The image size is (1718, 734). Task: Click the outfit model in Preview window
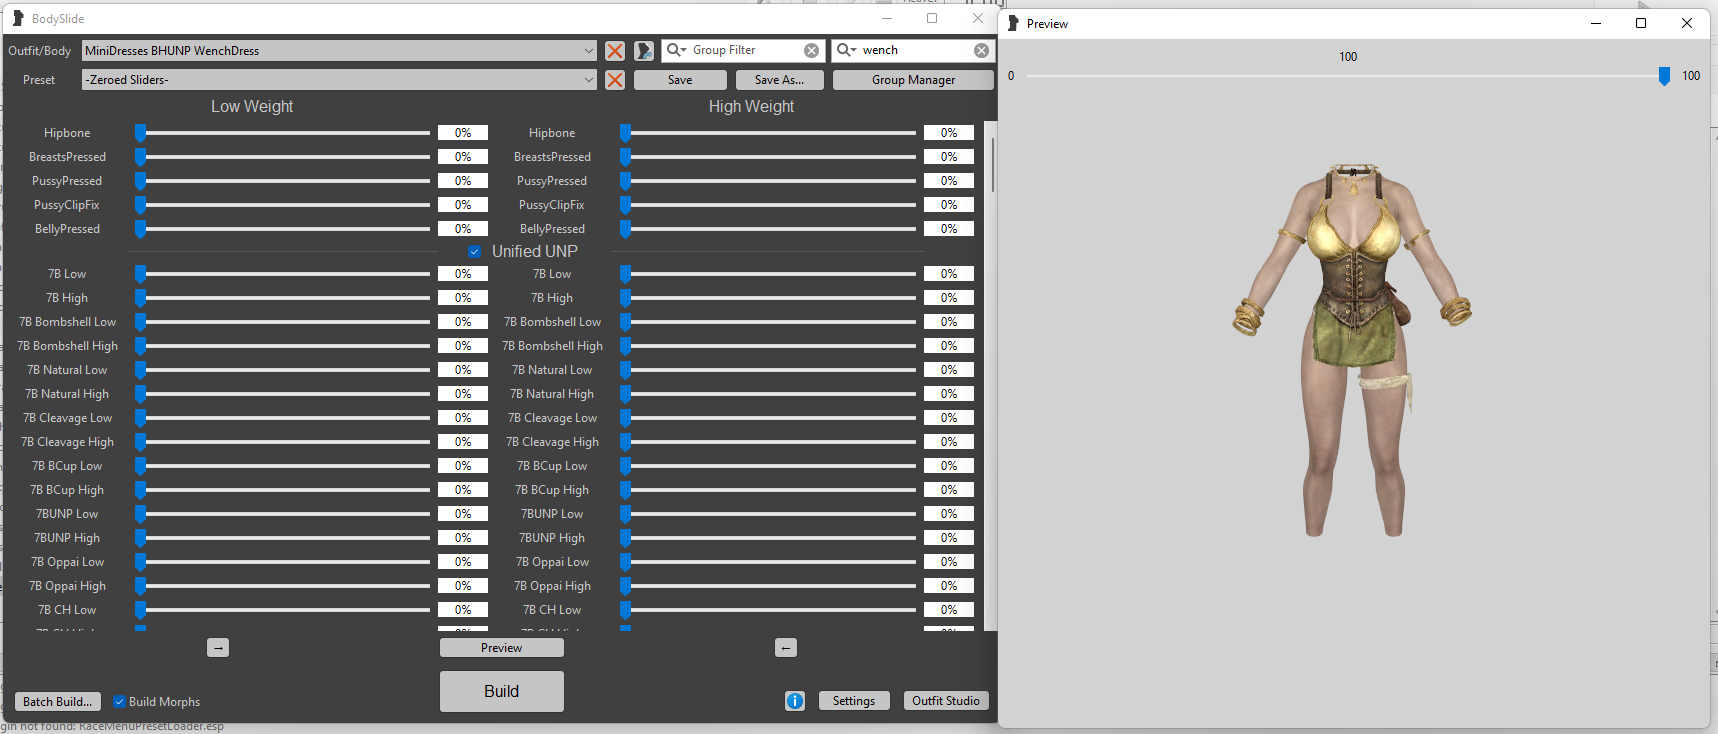click(1351, 350)
